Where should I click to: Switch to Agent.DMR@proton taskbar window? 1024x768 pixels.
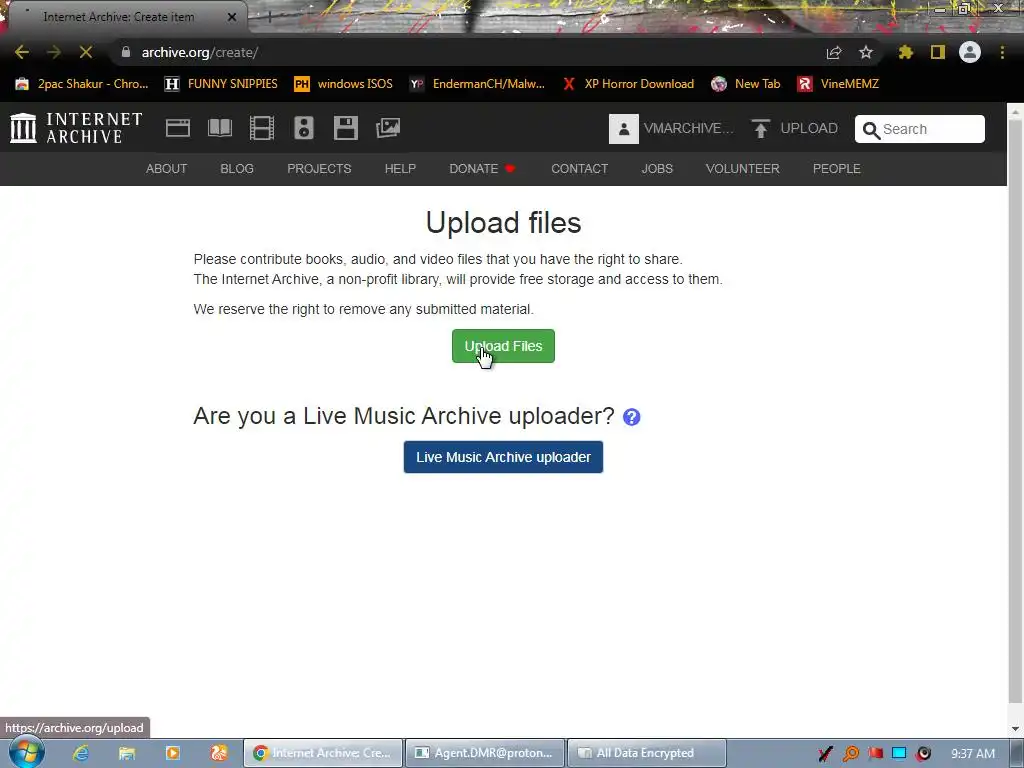tap(484, 753)
